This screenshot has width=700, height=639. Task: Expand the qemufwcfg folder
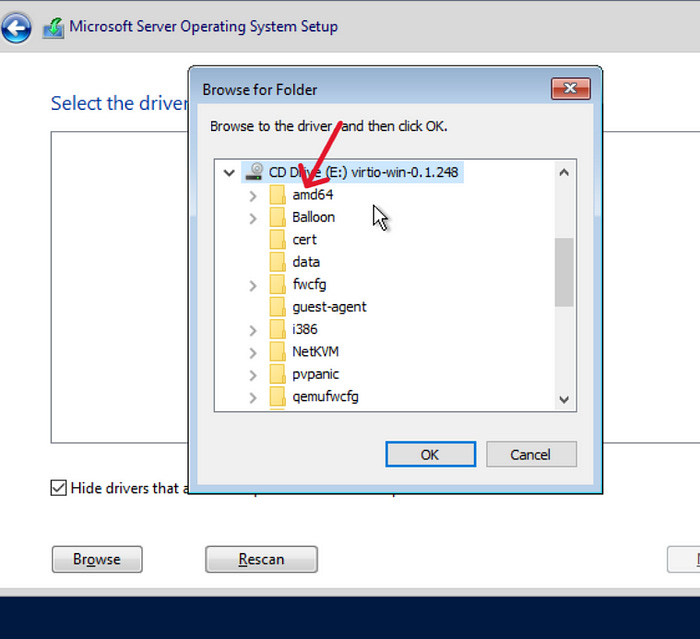tap(253, 397)
